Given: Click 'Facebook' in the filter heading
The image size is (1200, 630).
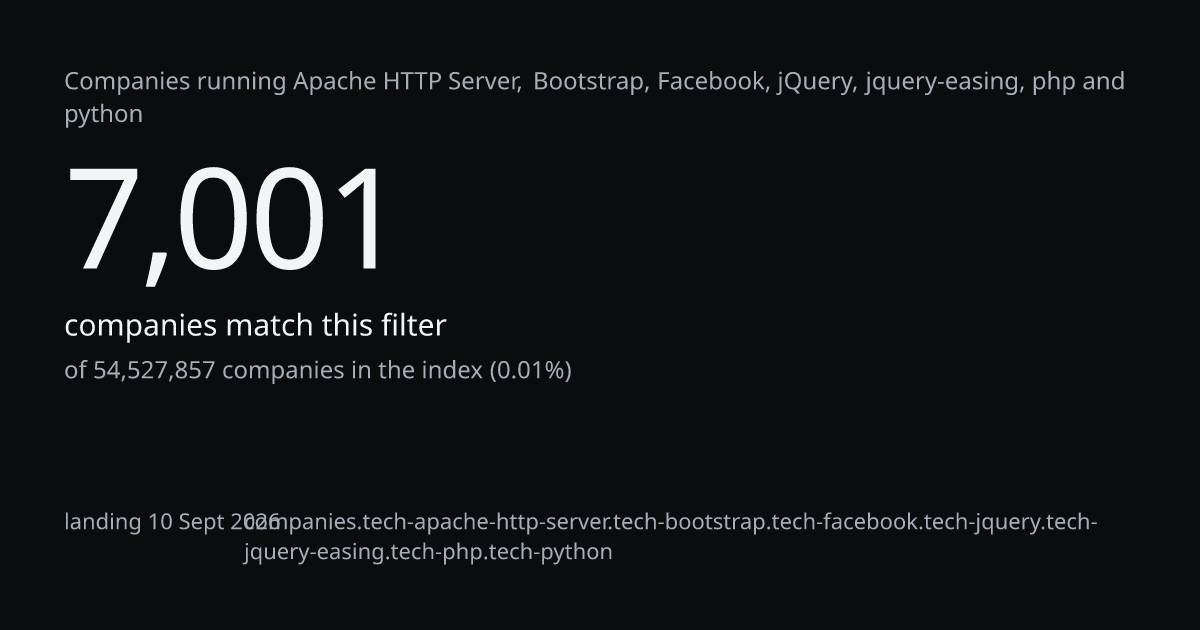Looking at the screenshot, I should pos(713,82).
